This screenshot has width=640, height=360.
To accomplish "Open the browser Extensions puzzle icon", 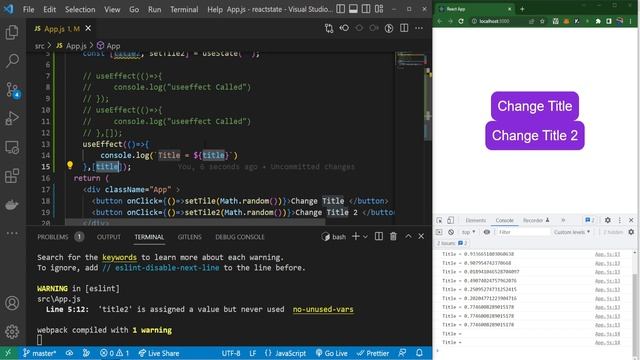I will [598, 21].
